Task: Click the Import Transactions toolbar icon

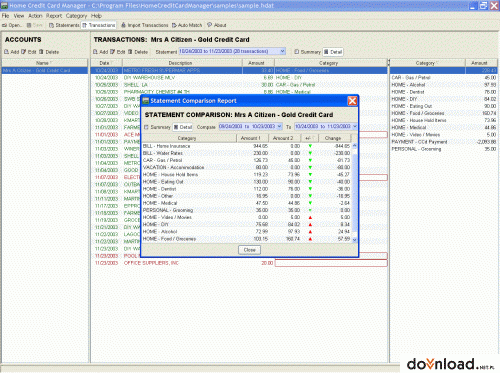Action: pos(145,25)
